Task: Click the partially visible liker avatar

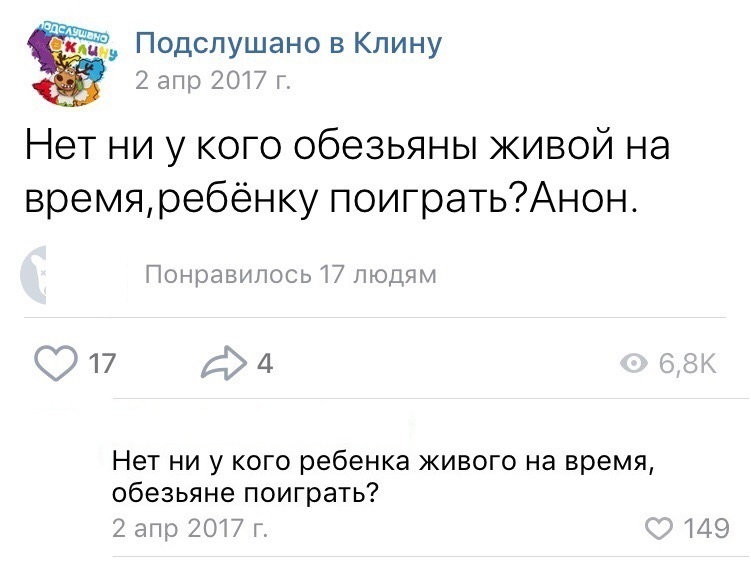Action: (x=34, y=275)
